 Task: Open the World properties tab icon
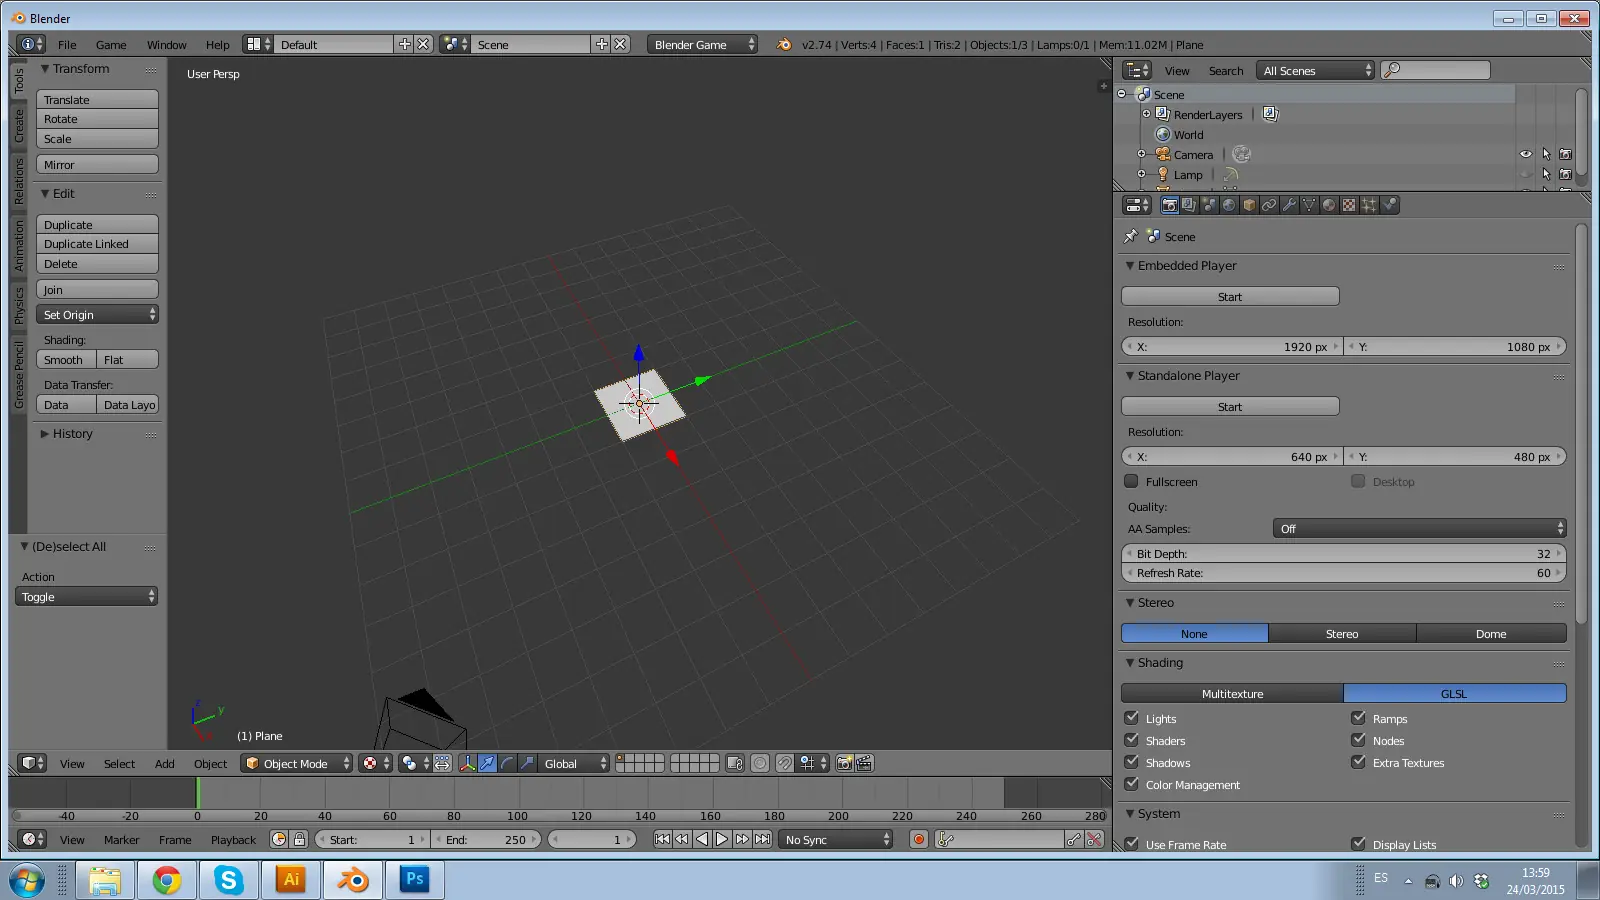[x=1229, y=205]
